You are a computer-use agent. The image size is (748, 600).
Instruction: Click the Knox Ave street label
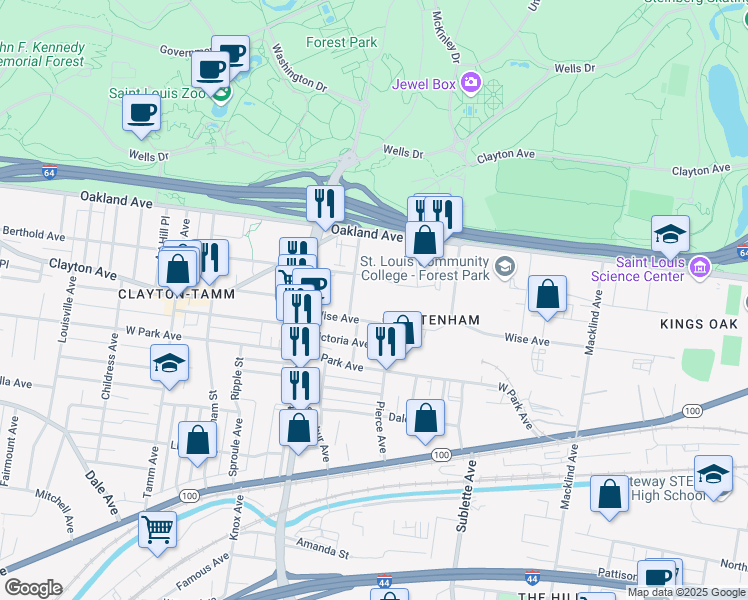pyautogui.click(x=237, y=518)
